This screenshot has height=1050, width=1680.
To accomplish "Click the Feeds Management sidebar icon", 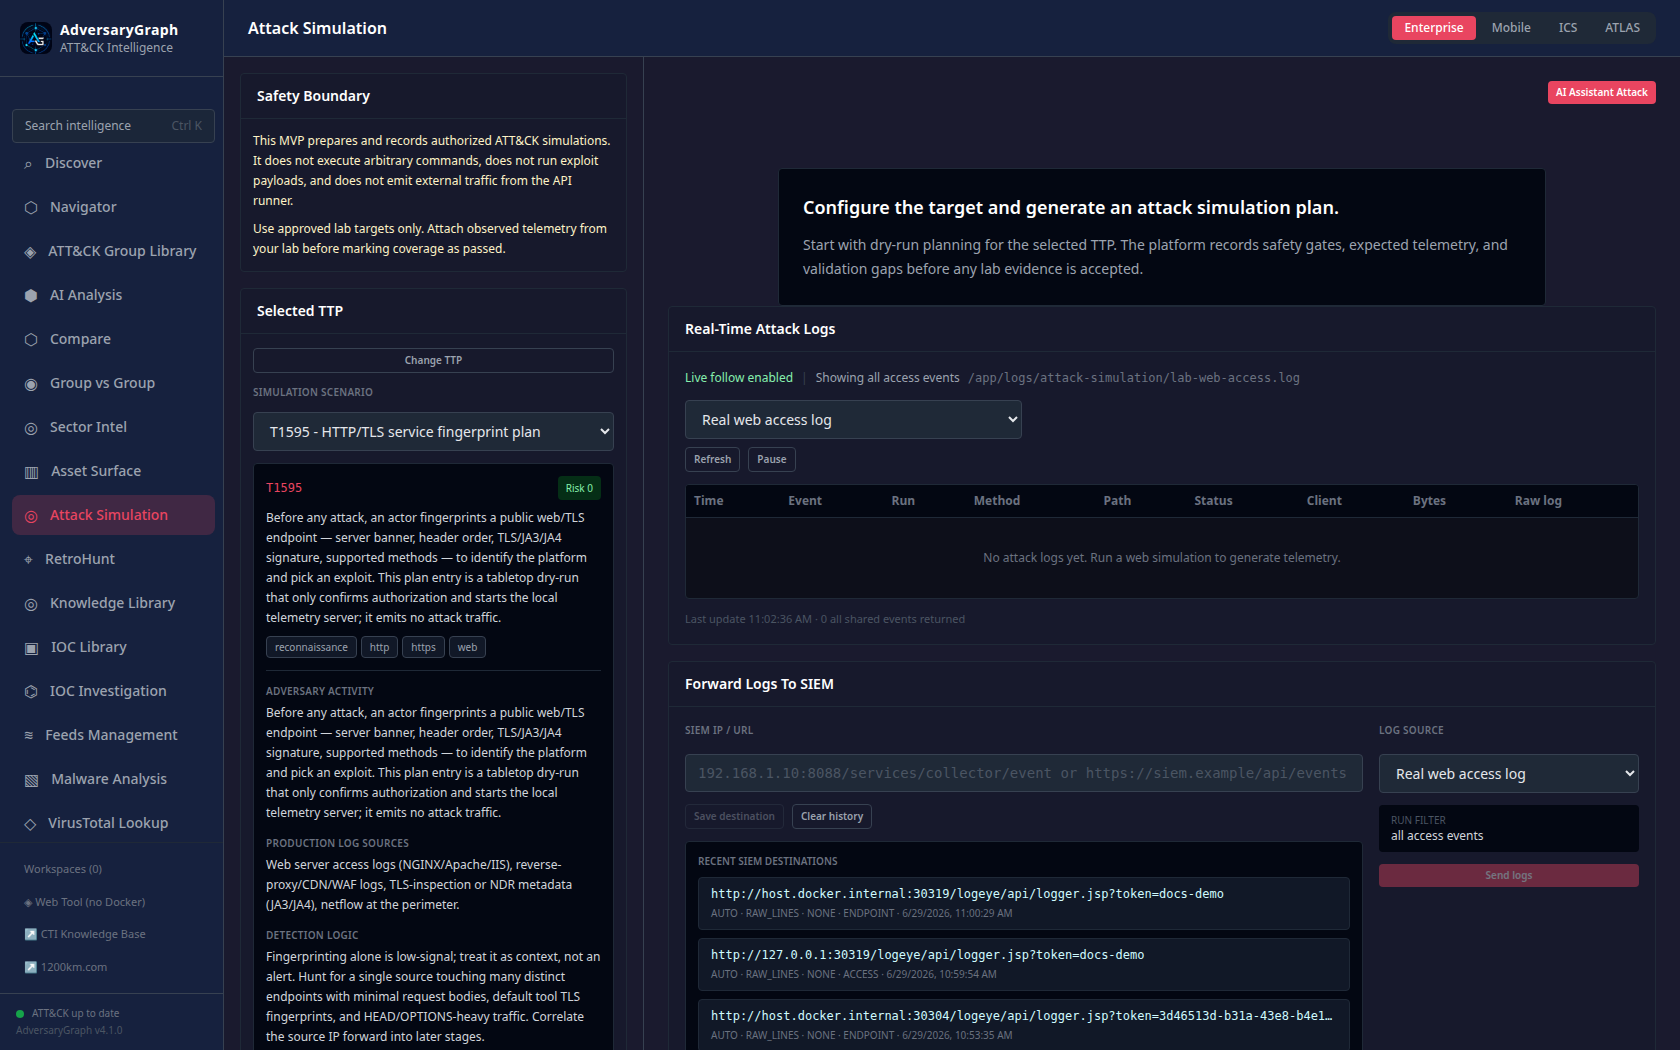I will point(29,736).
